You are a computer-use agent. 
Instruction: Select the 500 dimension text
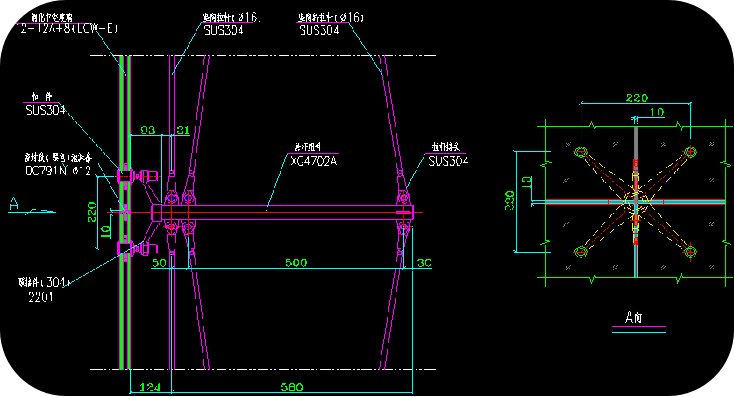pyautogui.click(x=296, y=262)
